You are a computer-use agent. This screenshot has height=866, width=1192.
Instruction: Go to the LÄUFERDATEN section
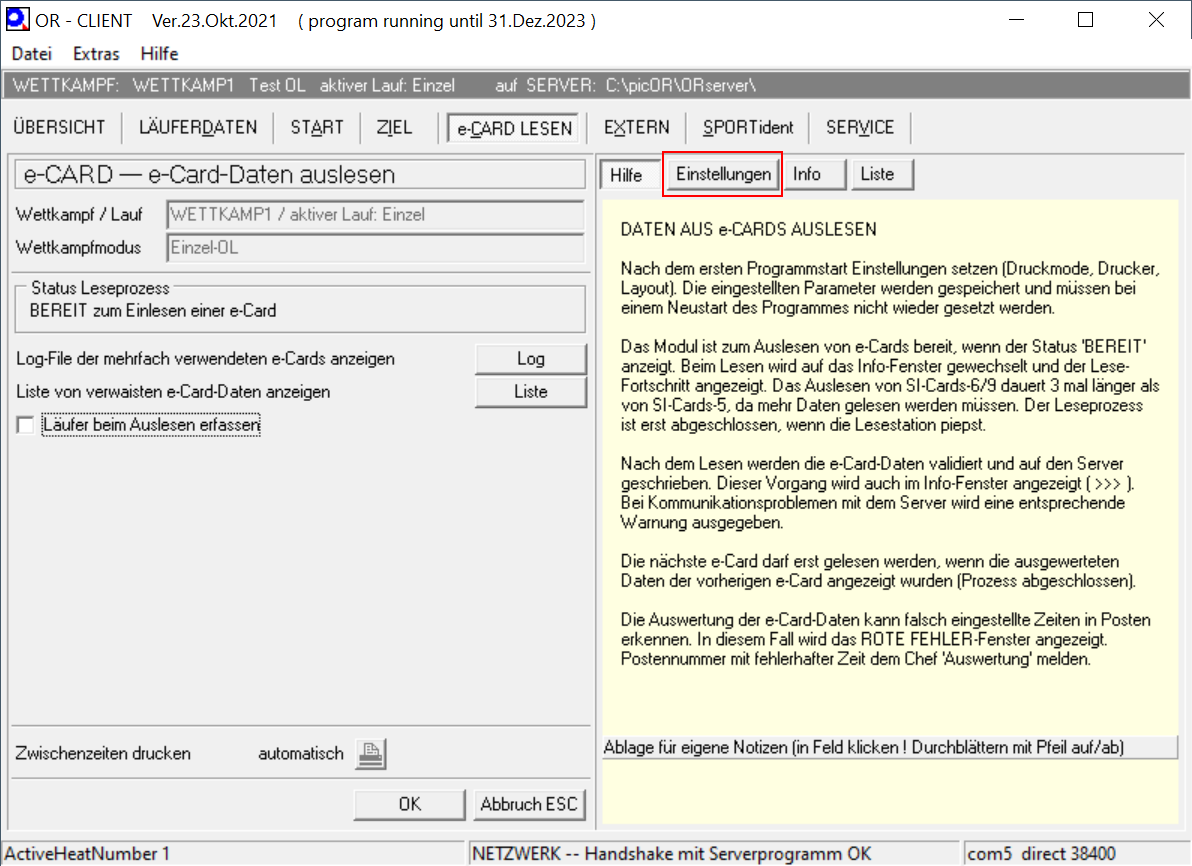point(198,127)
